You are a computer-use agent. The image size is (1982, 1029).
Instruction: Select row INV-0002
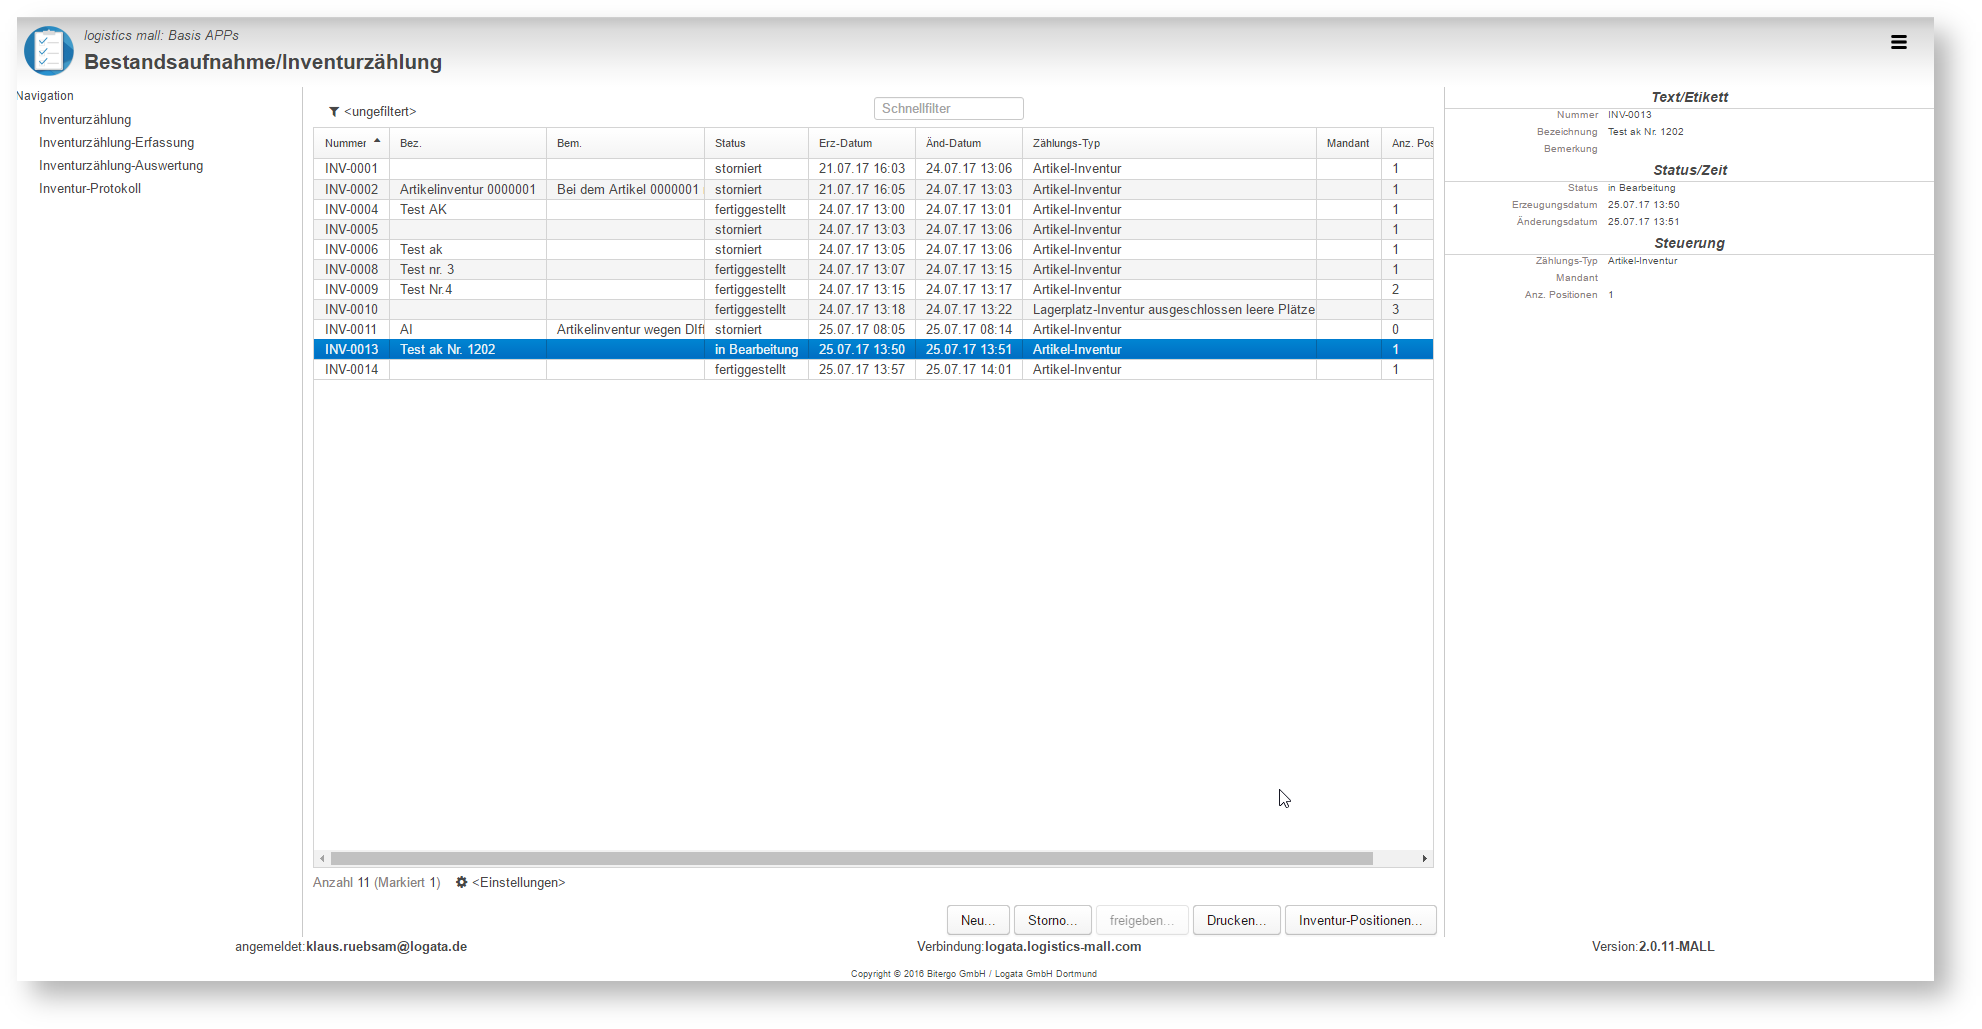(873, 189)
